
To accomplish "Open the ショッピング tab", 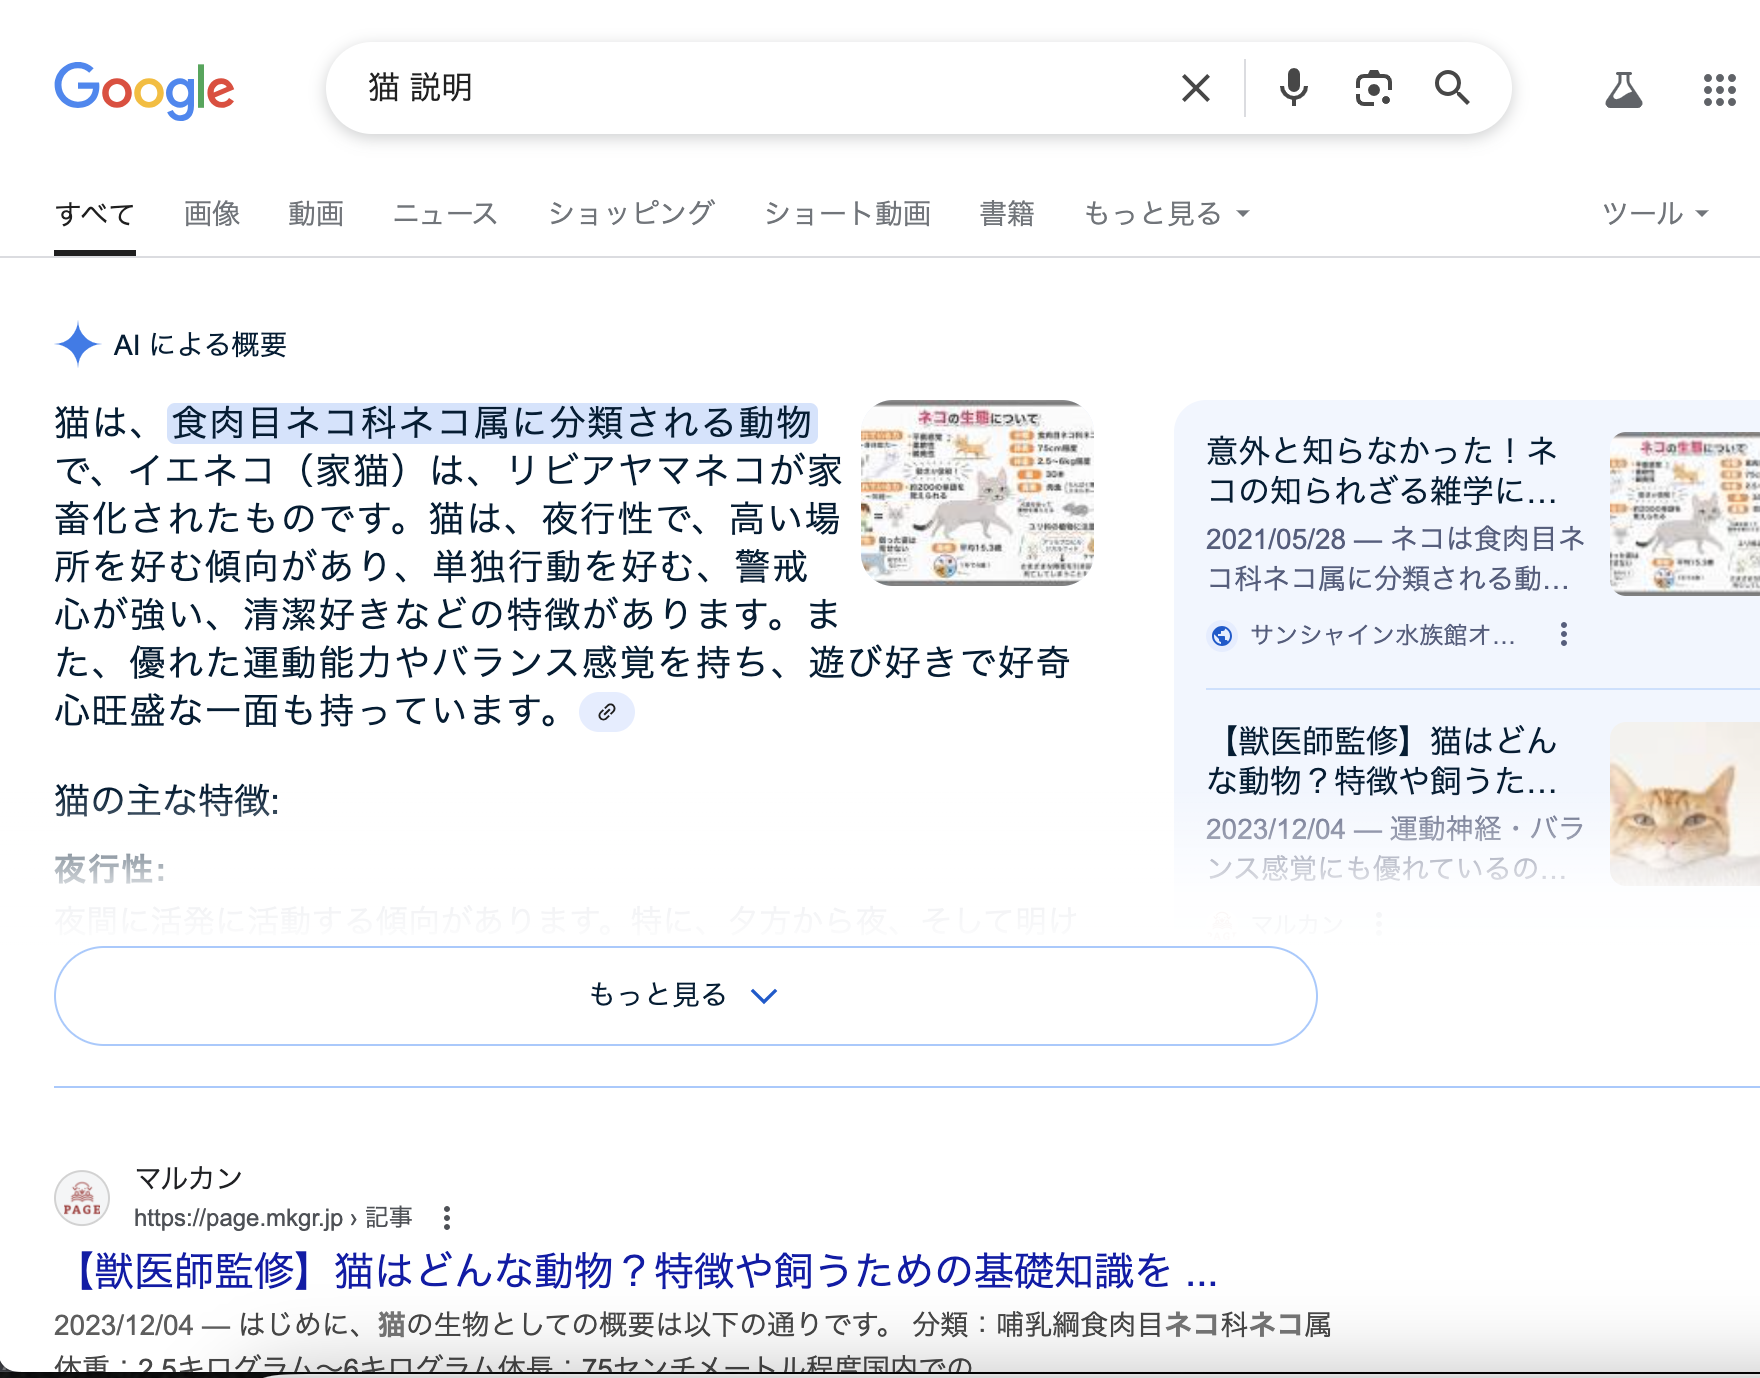I will coord(631,213).
